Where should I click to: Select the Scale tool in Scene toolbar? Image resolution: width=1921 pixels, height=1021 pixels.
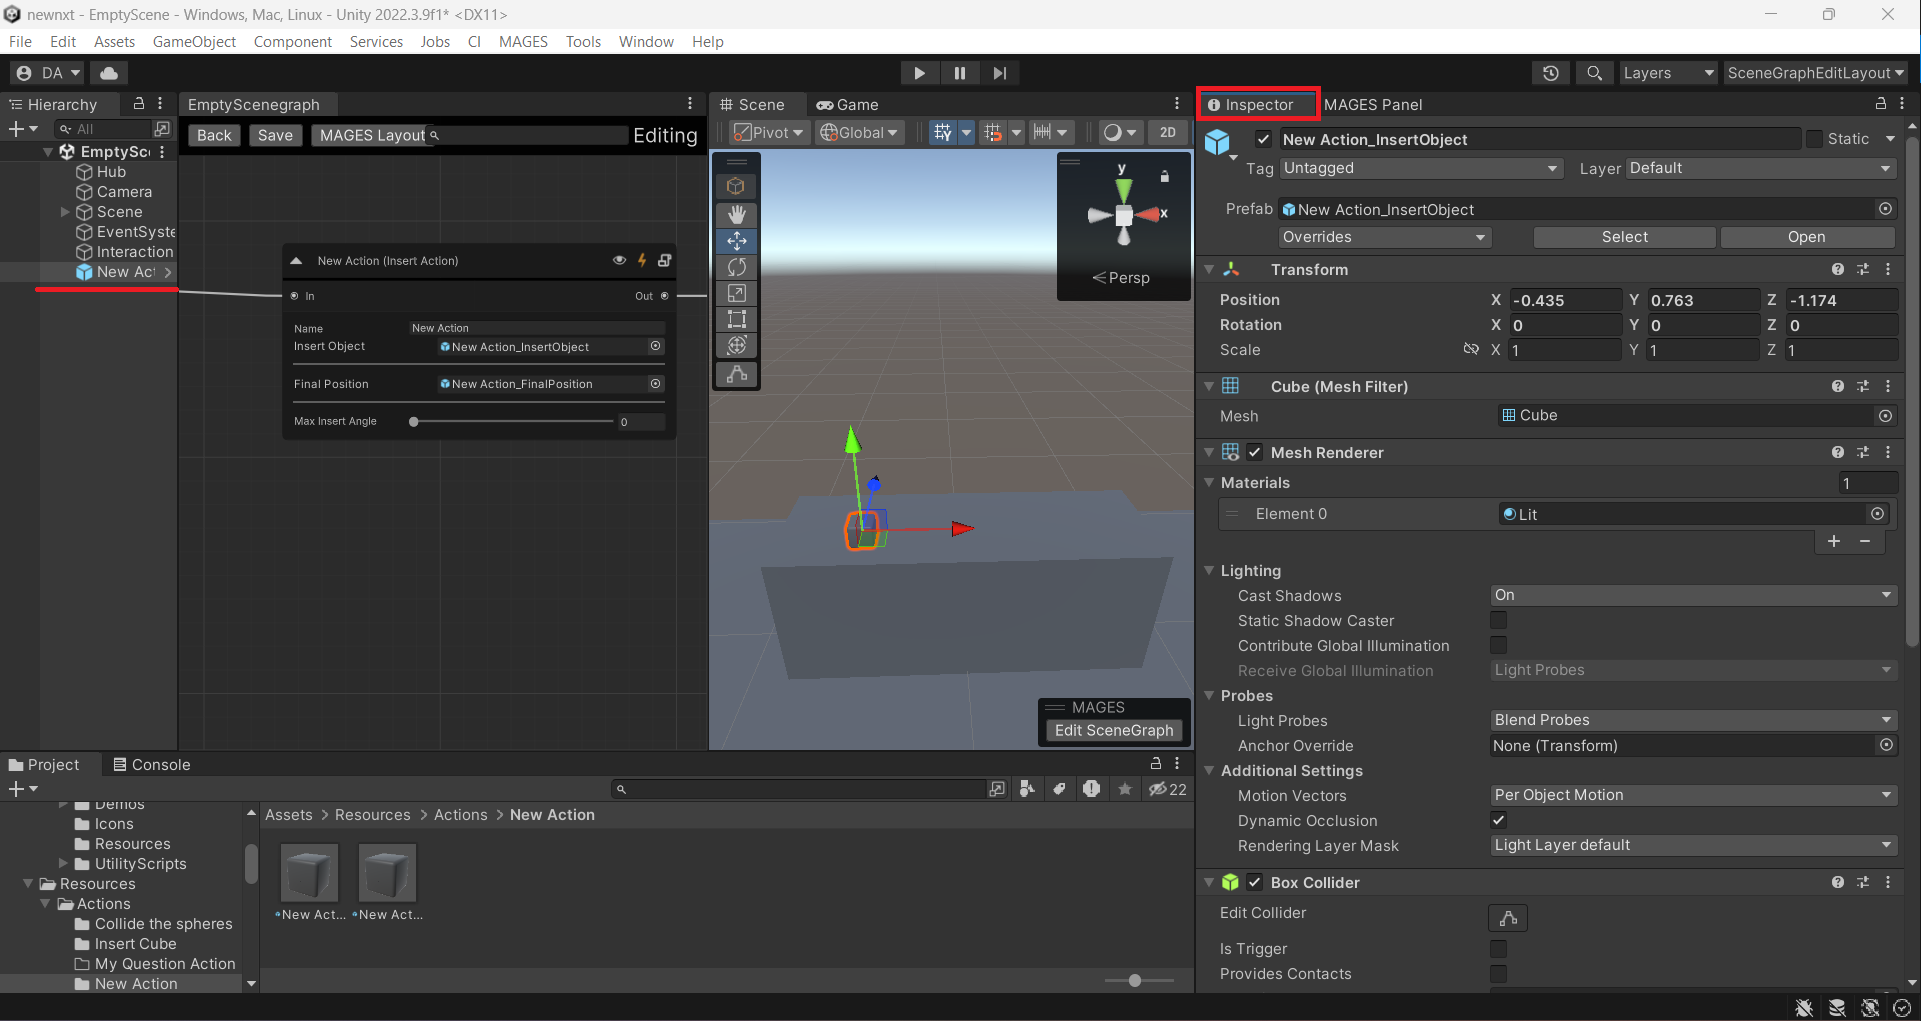point(737,293)
